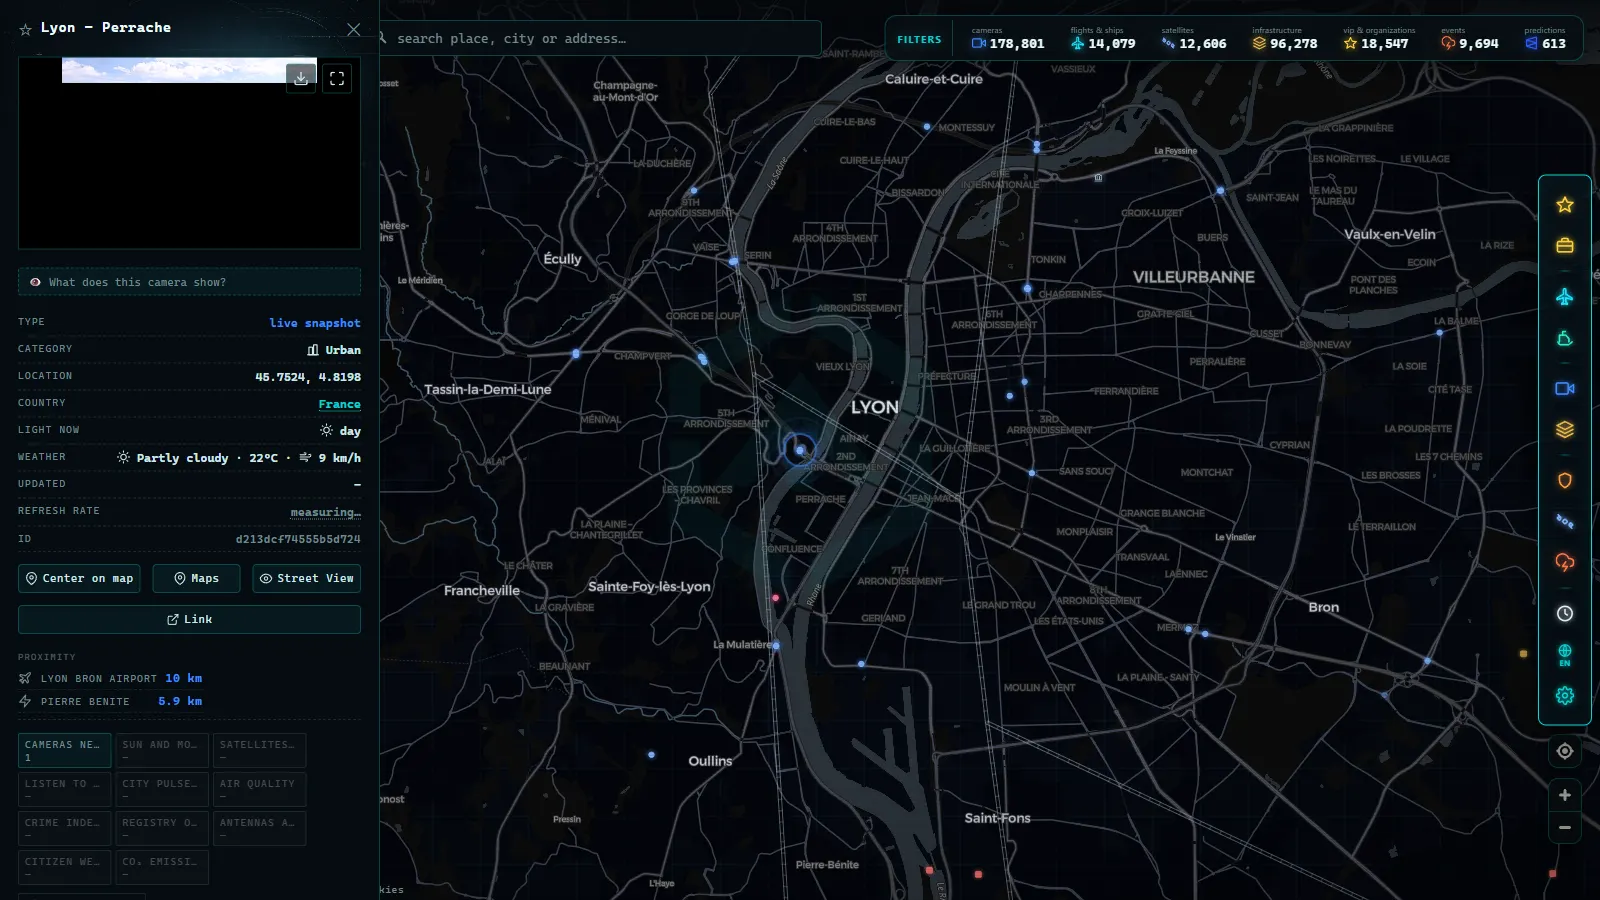Viewport: 1600px width, 900px height.
Task: Ask 'What does this camera show?'
Action: click(189, 282)
